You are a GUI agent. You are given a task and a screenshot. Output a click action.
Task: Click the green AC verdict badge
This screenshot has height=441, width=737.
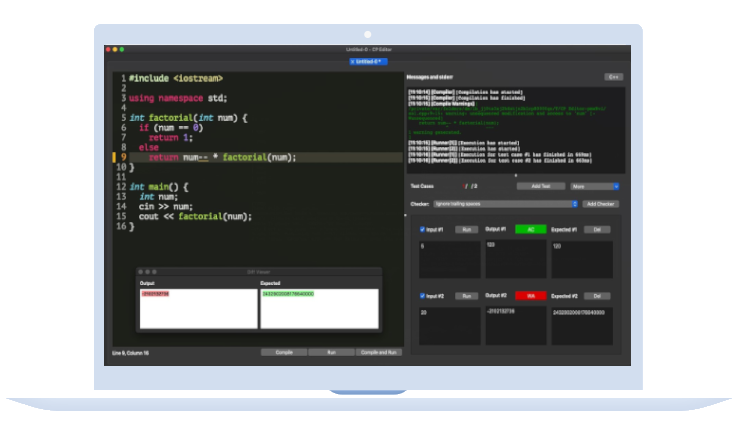530,229
